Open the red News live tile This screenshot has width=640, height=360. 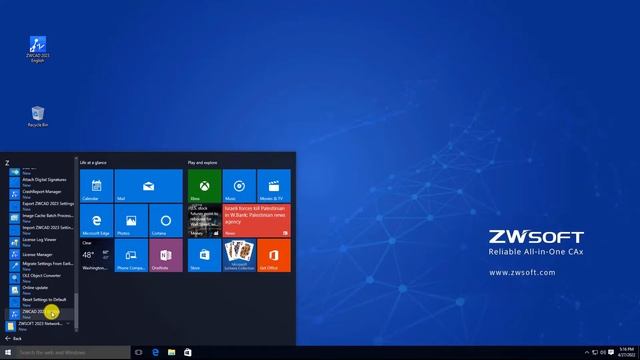click(x=257, y=220)
